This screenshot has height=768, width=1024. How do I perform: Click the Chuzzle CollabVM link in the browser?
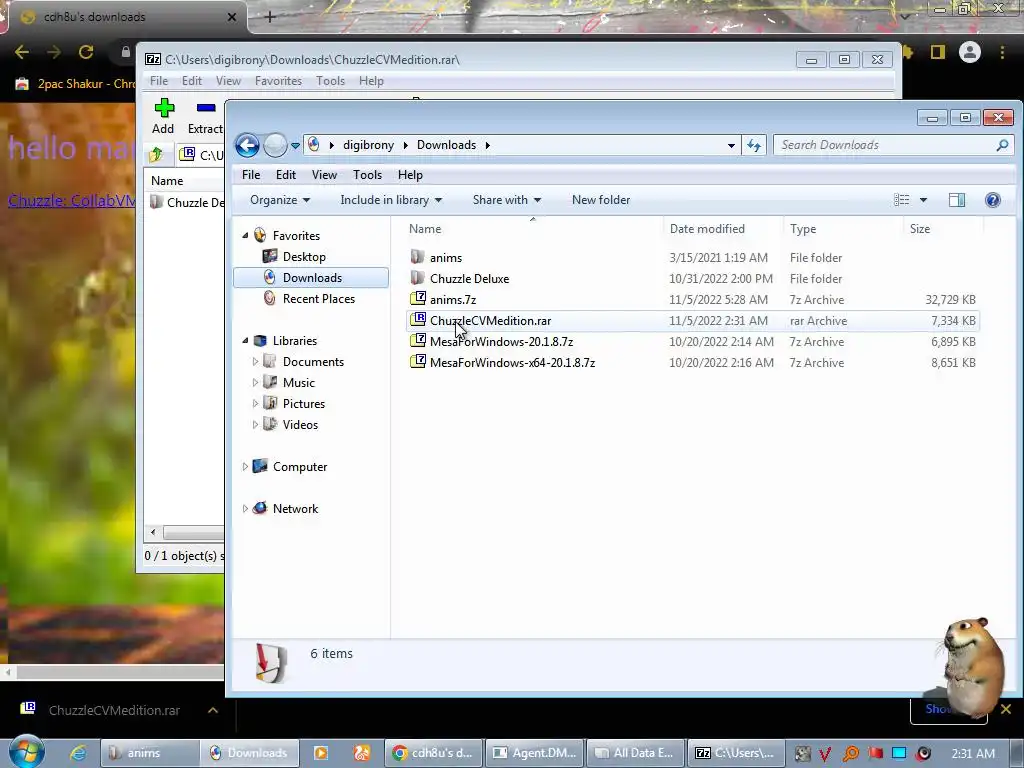(x=72, y=200)
